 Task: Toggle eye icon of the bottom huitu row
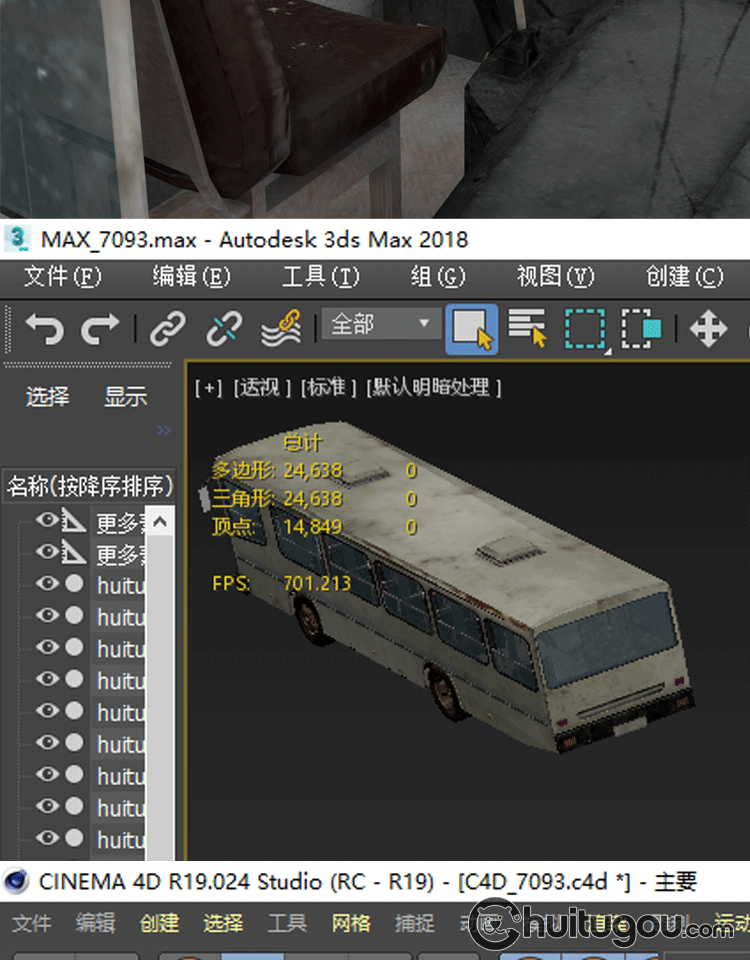click(x=47, y=838)
